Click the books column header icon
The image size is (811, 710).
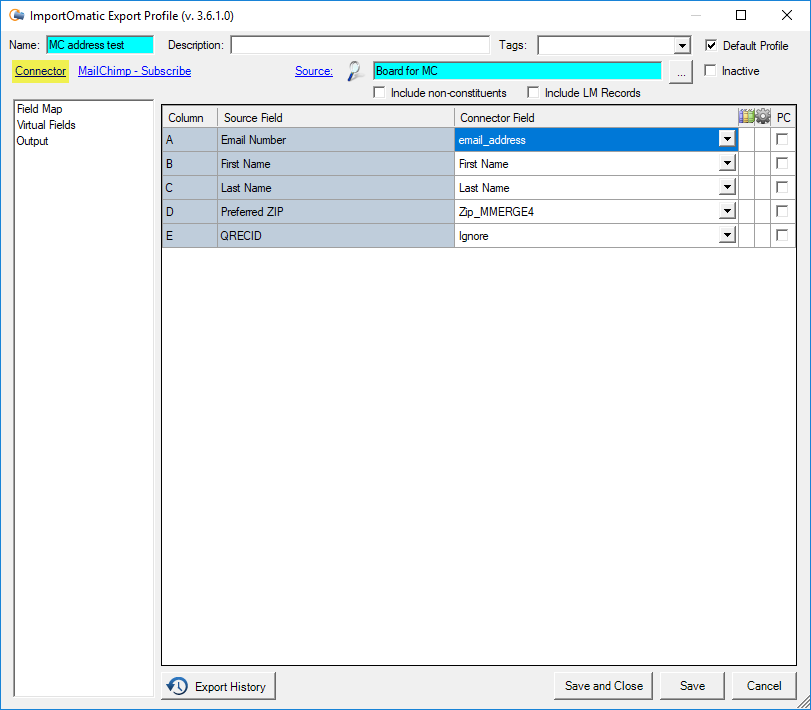pyautogui.click(x=746, y=117)
